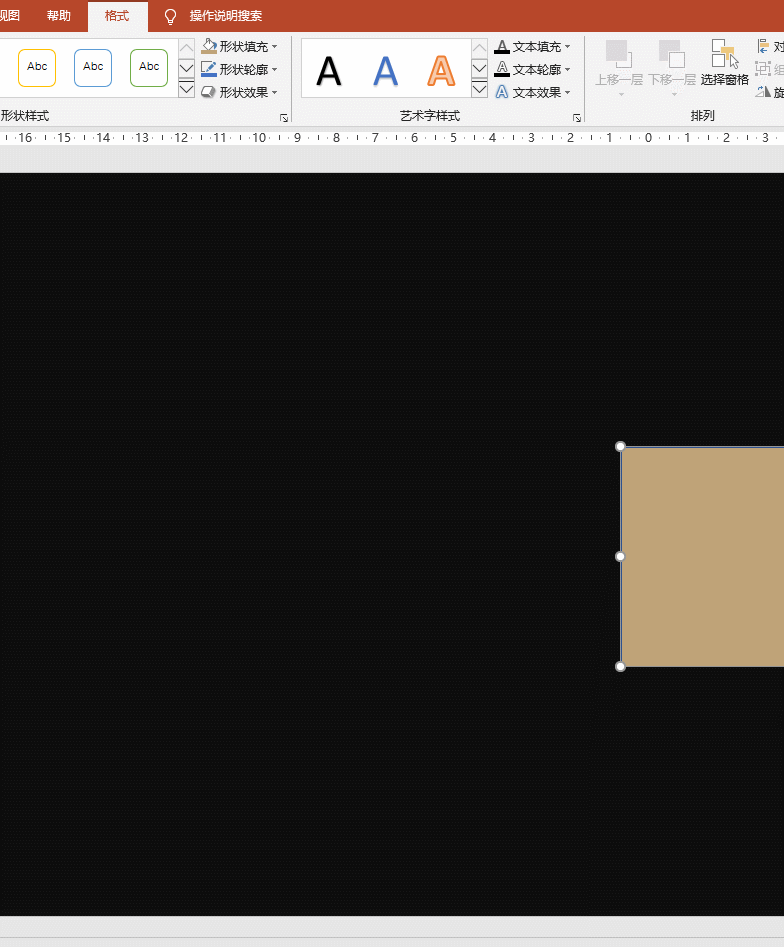This screenshot has width=784, height=947.
Task: Click the lightbulb icon beside 操作说明搜索
Action: (170, 16)
